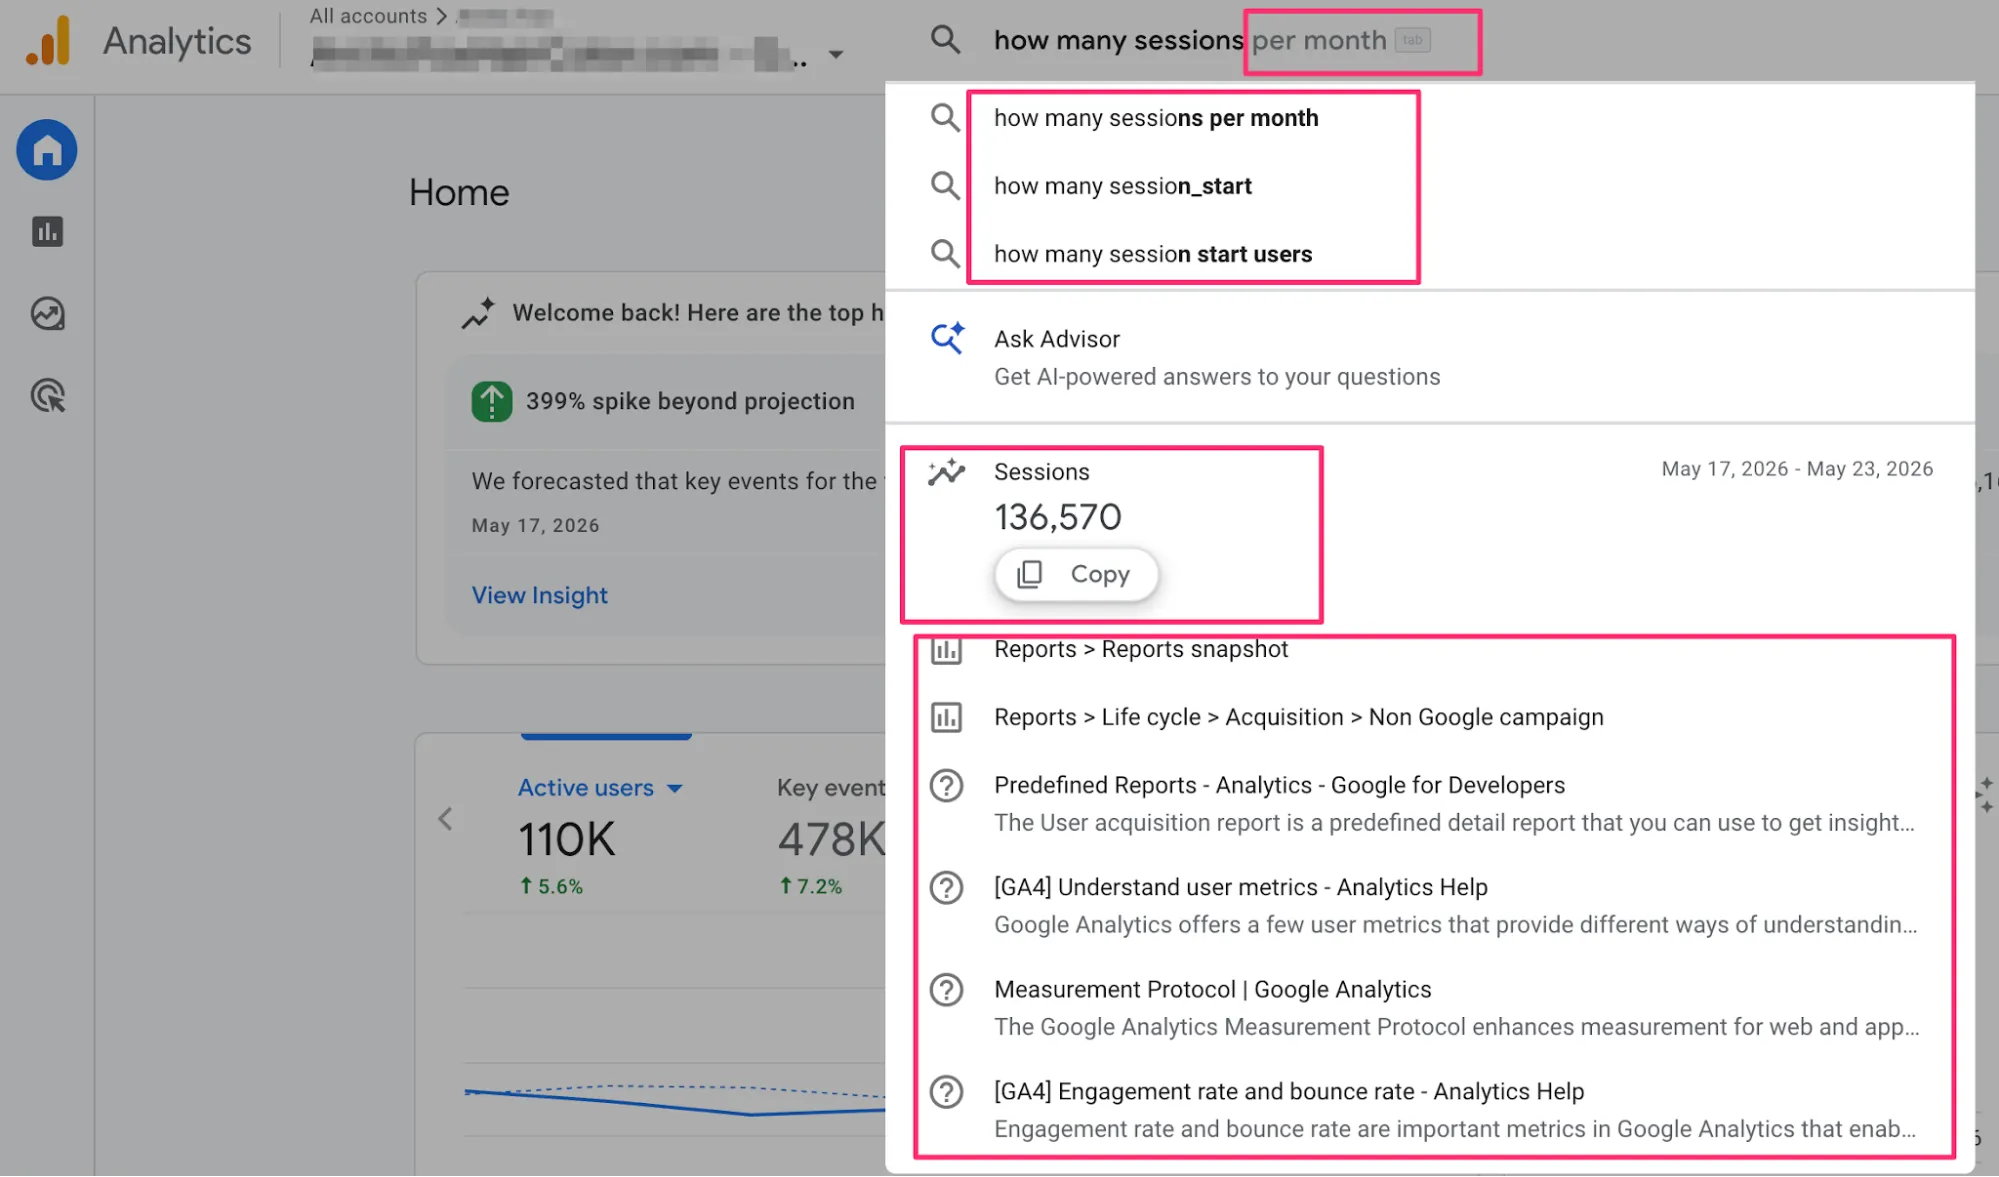
Task: Select suggestion how many sessions per month
Action: coord(1156,118)
